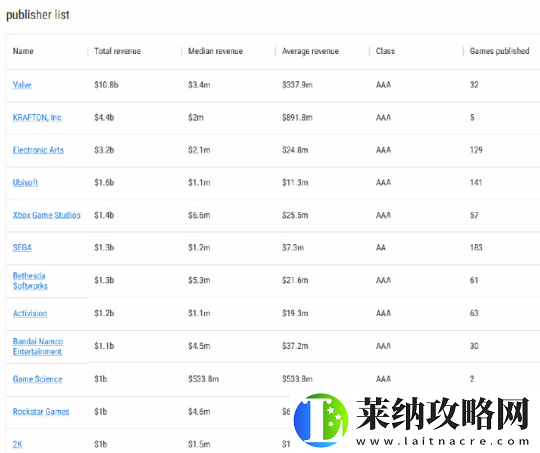The height and width of the screenshot is (453, 540).
Task: Select Ubisoft's total revenue $1.6b
Action: (x=104, y=183)
